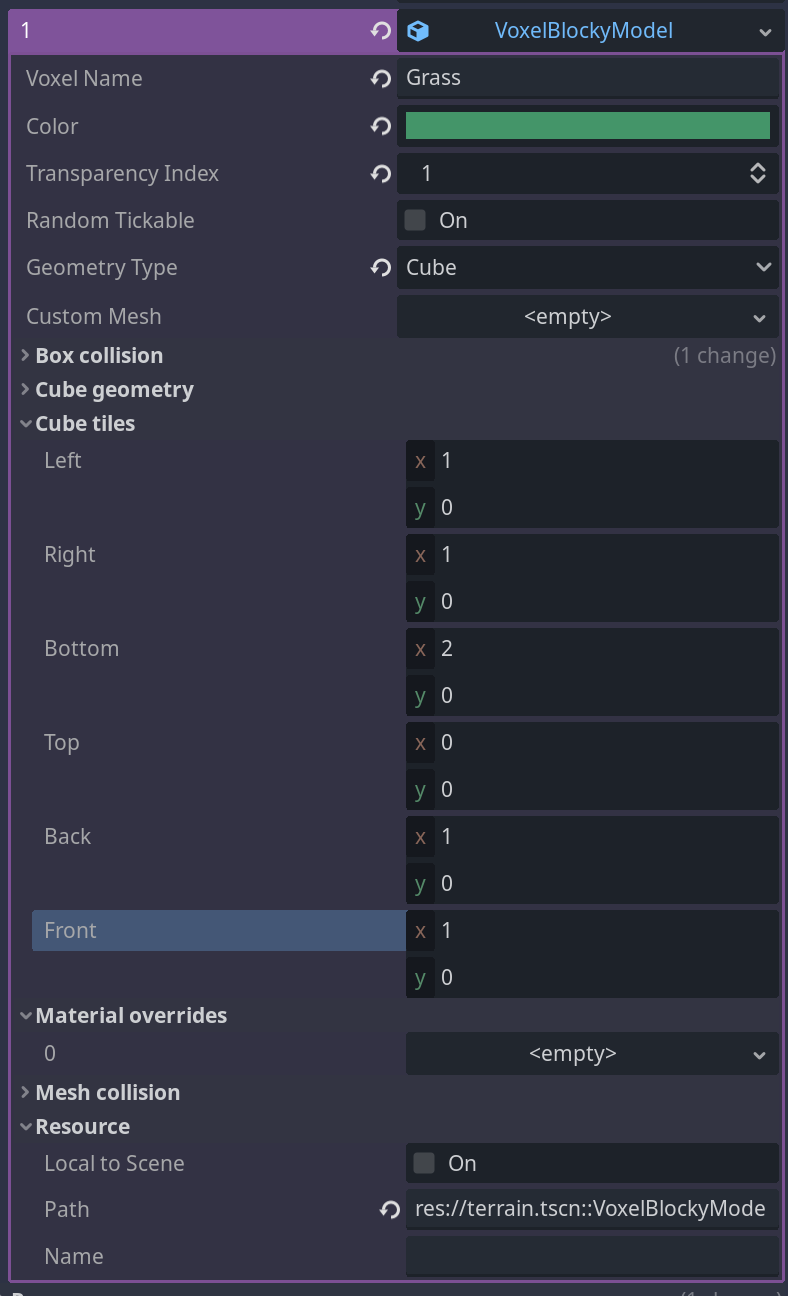
Task: Click the VoxelBlockyModel cube resource icon
Action: [x=419, y=30]
